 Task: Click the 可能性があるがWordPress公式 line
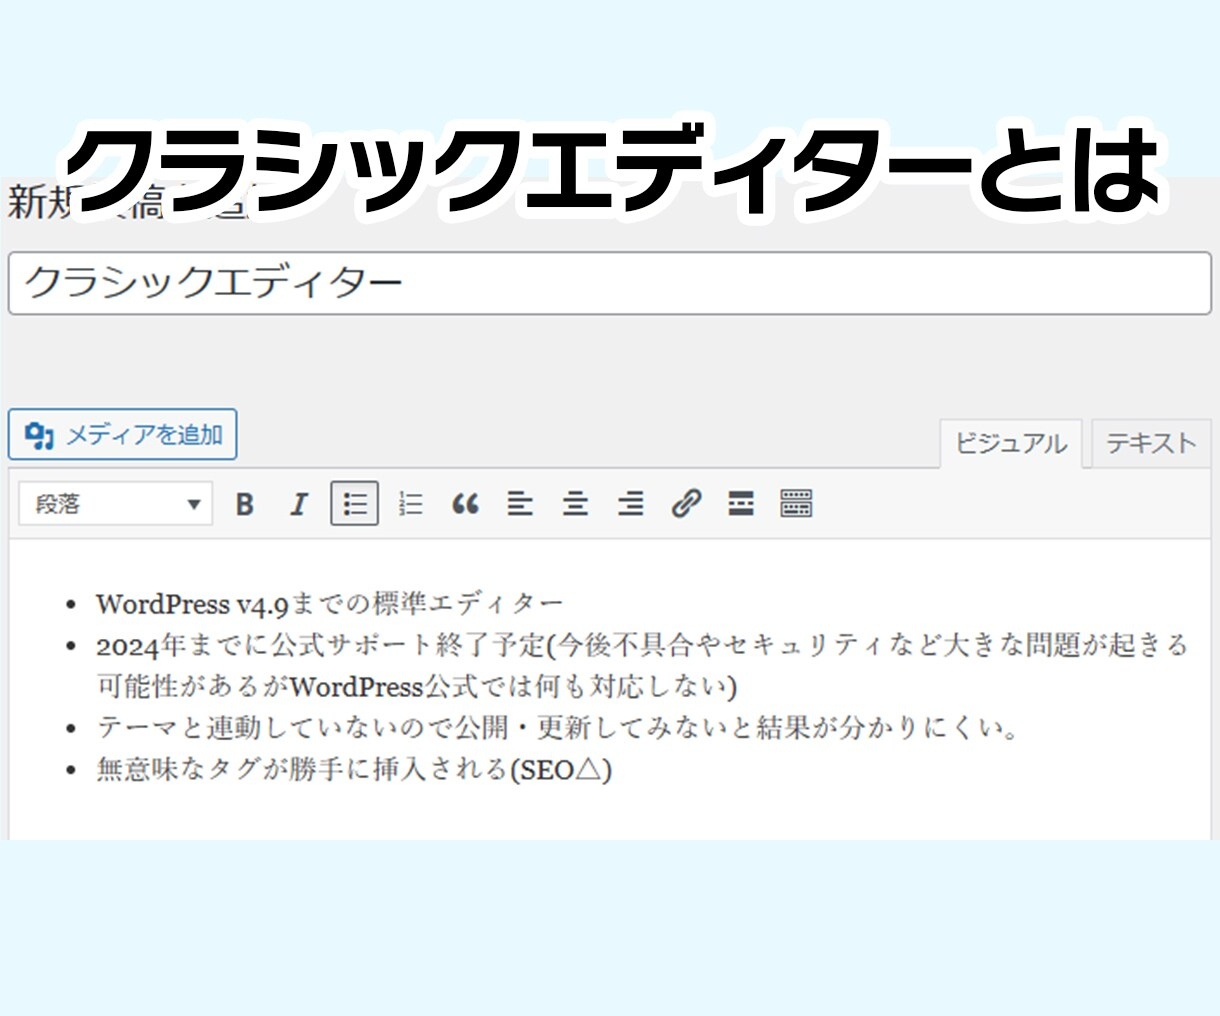(416, 687)
